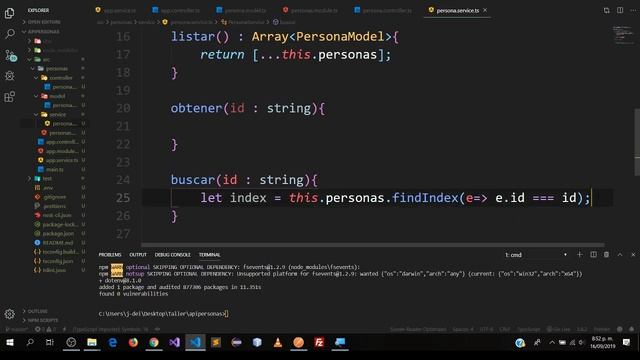
Task: Open the Extensions view in activity bar
Action: tap(9, 97)
